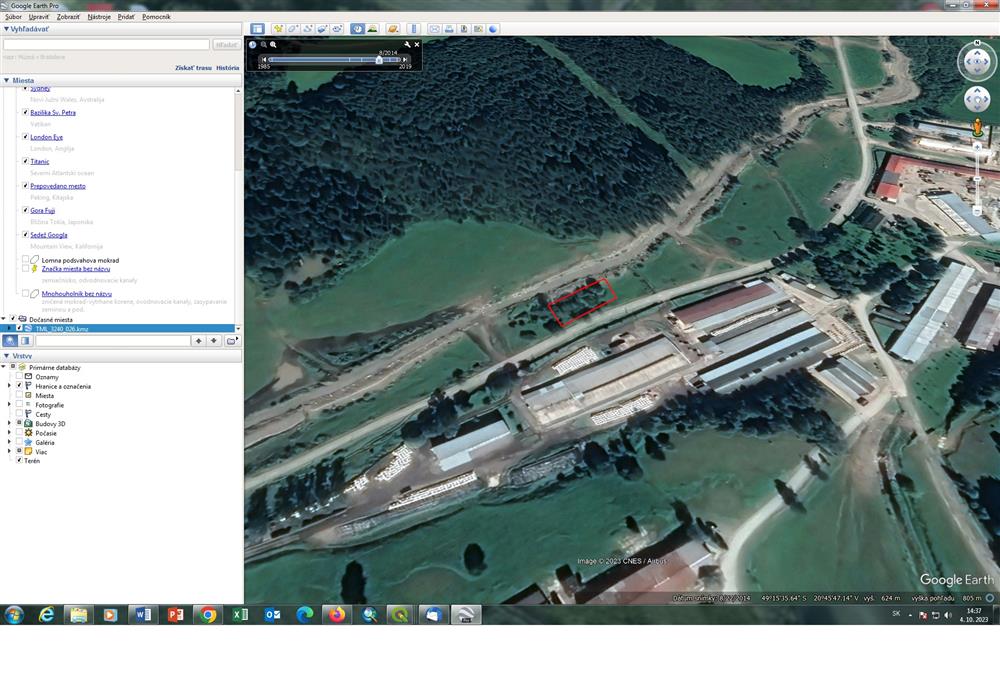
Task: Click the blue globe Earth icon in toolbar
Action: pos(493,29)
